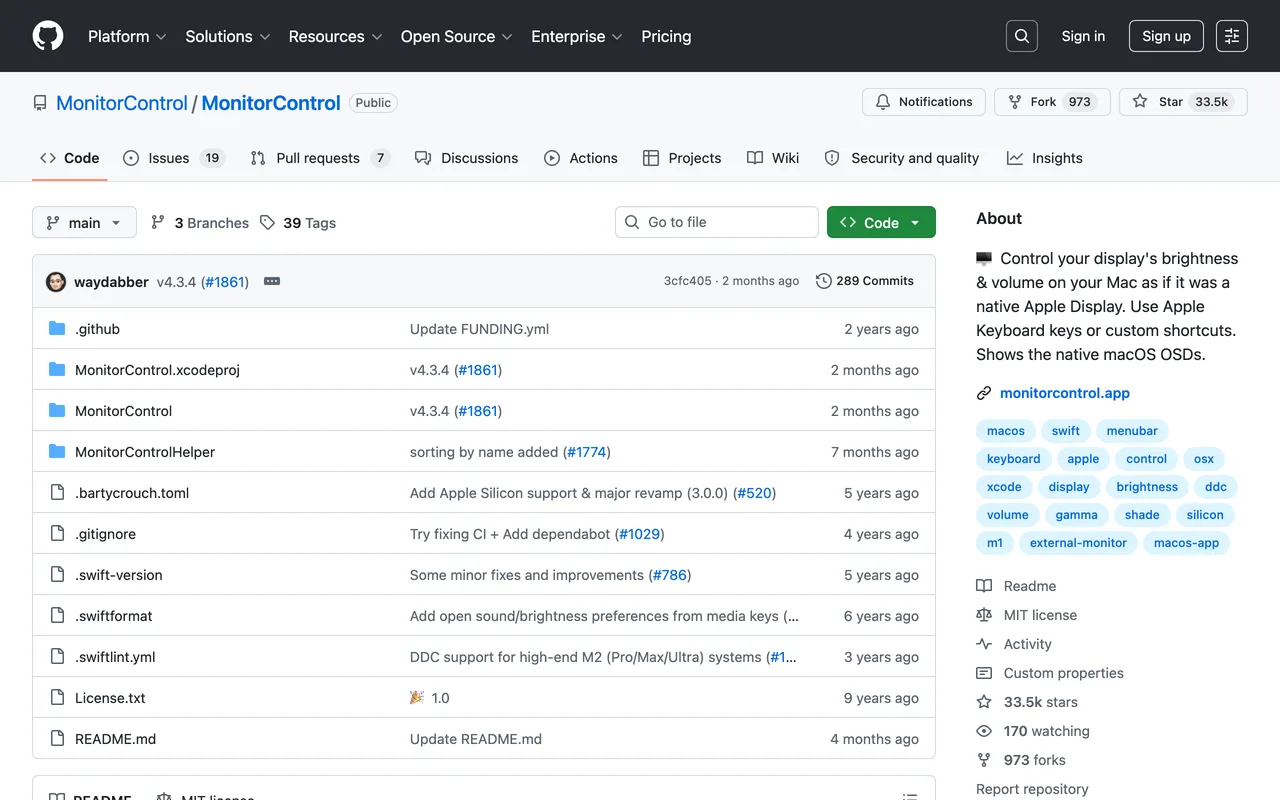
Task: Click the search magnifier icon in header
Action: (x=1022, y=36)
